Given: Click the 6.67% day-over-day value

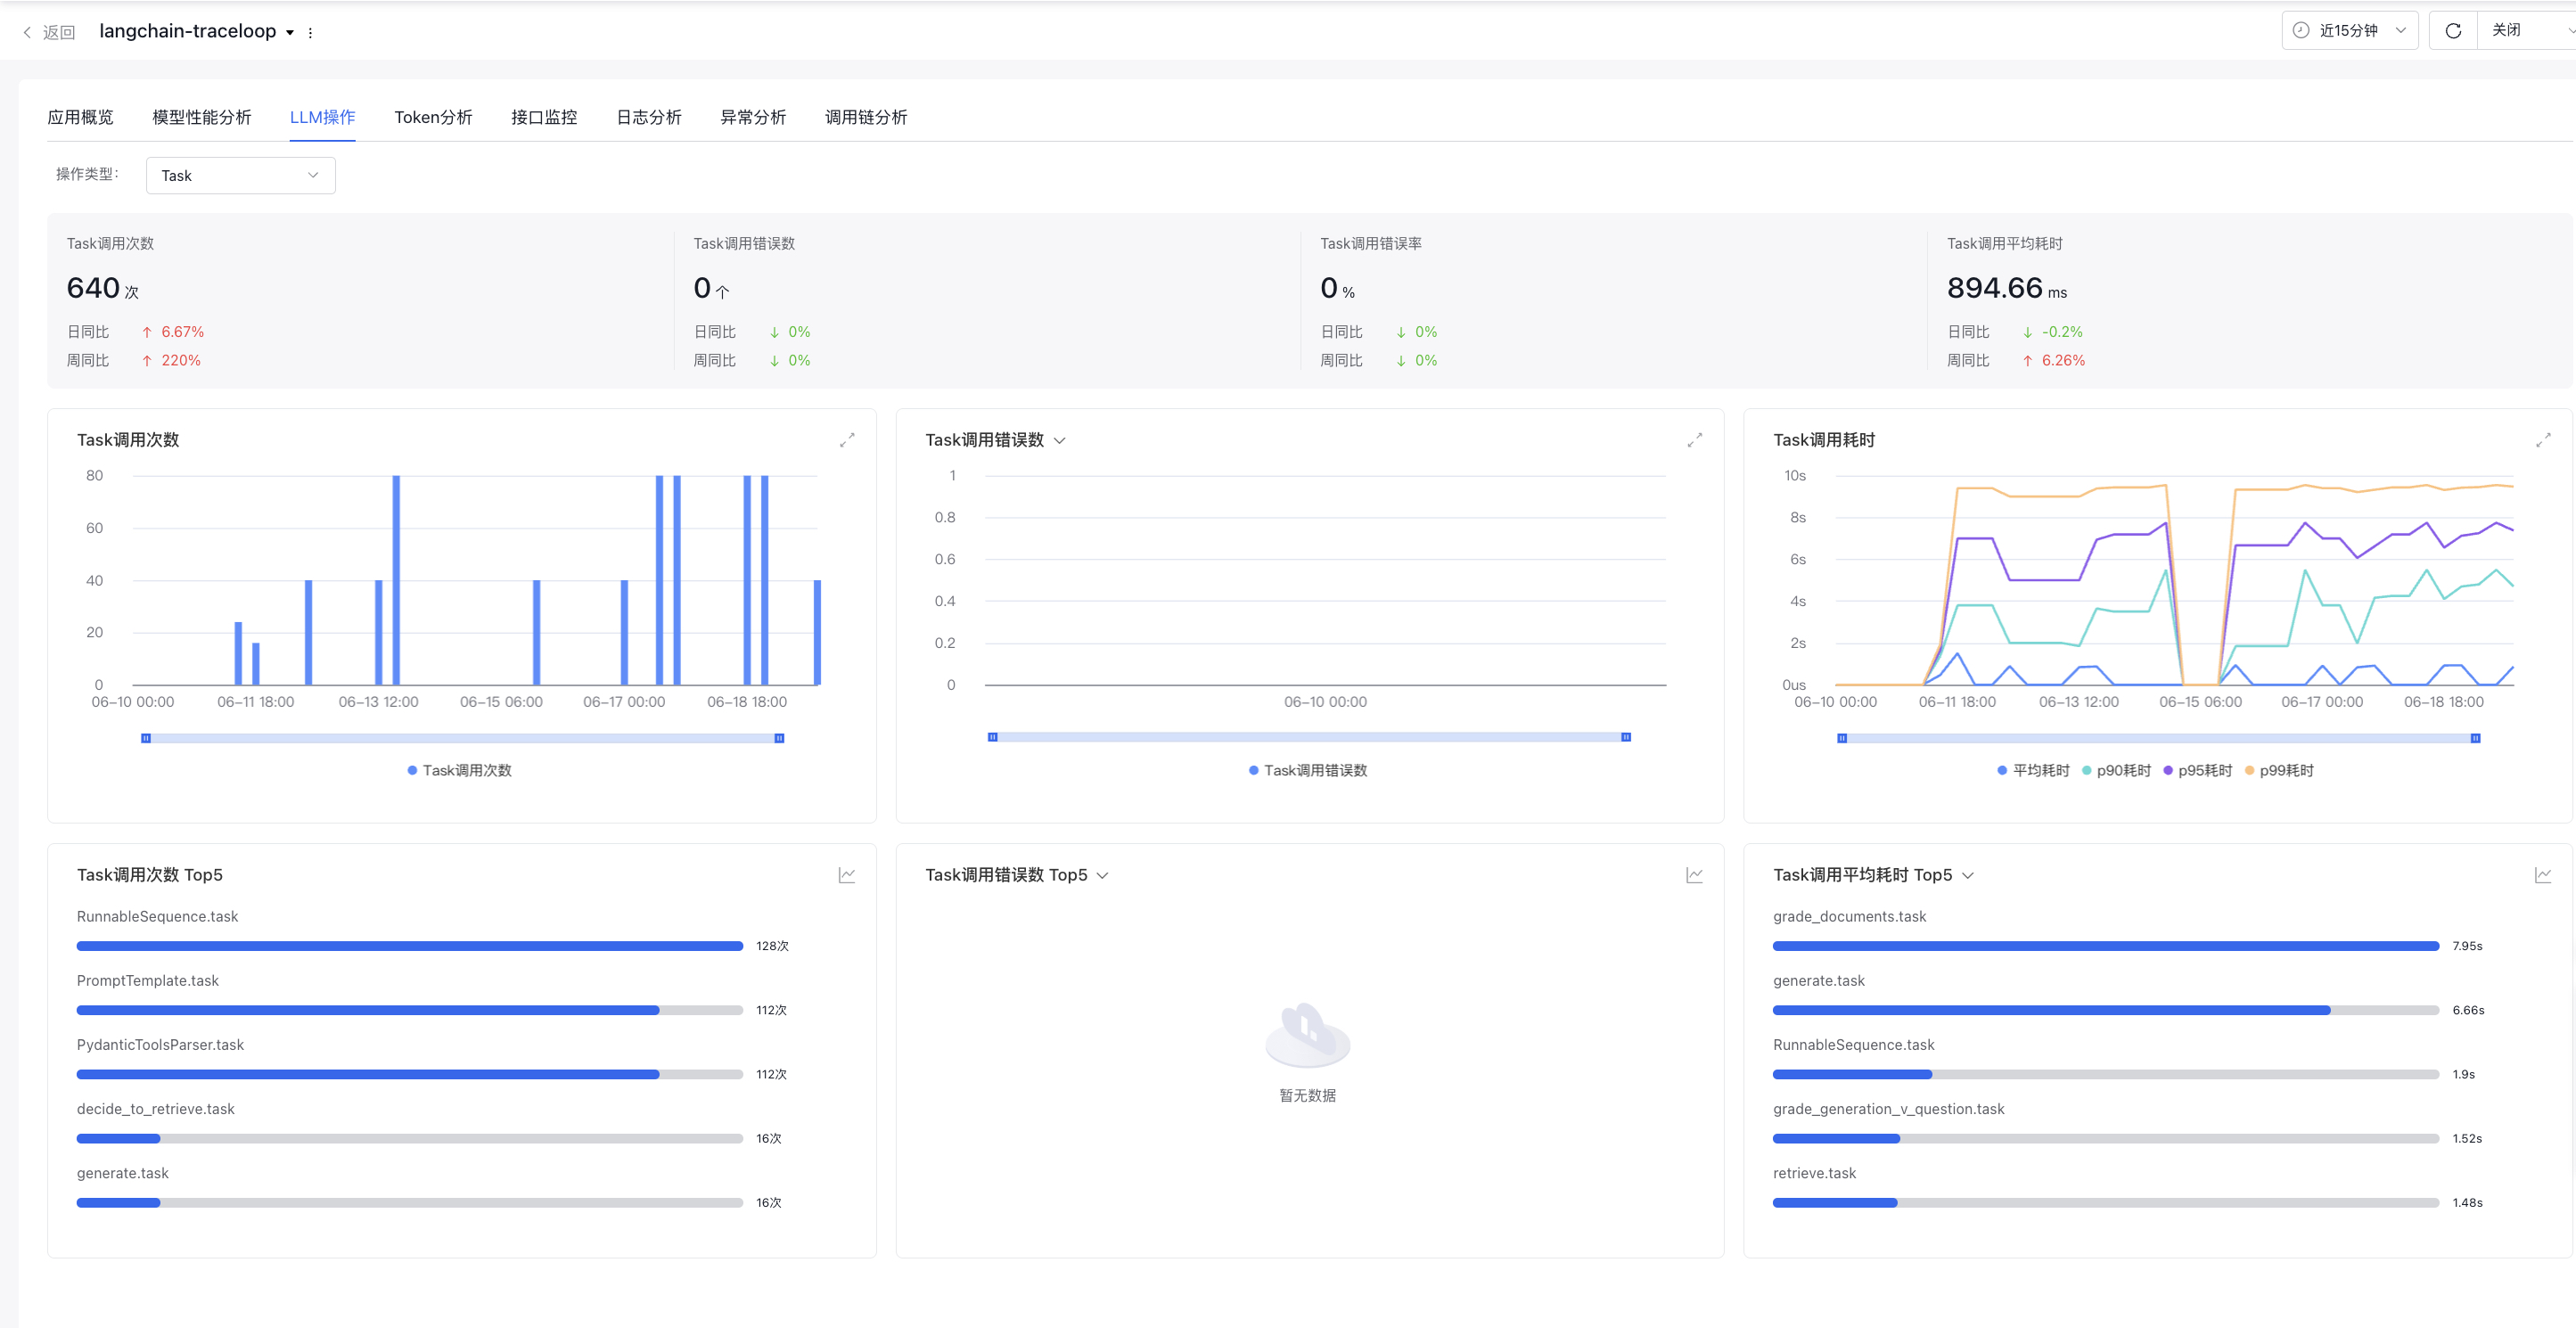Looking at the screenshot, I should 183,332.
